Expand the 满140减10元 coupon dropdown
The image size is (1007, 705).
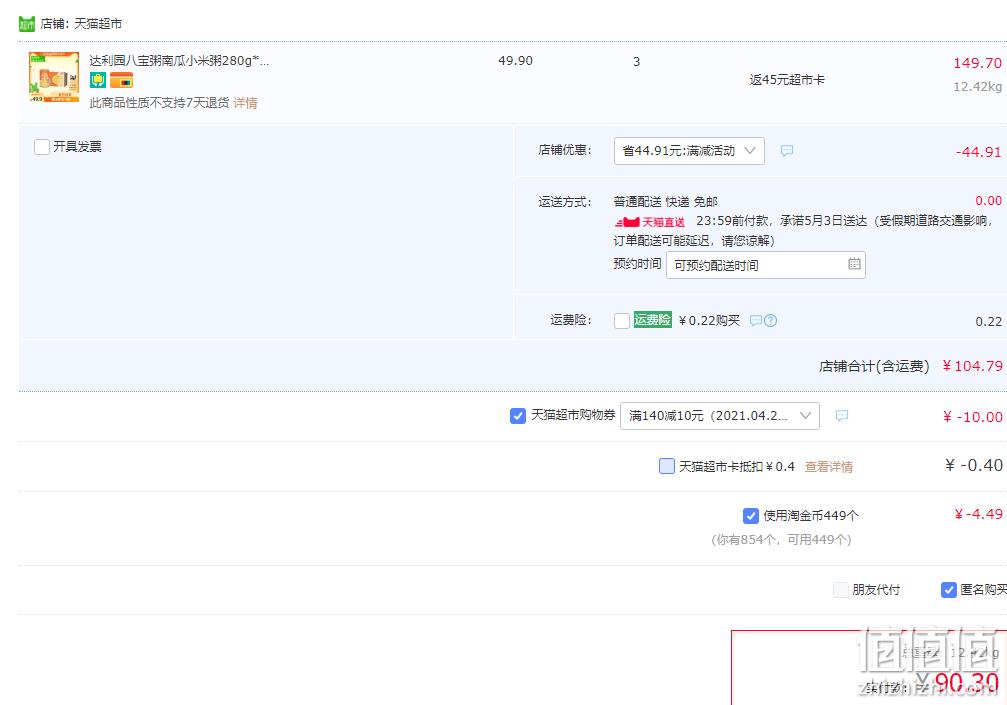pos(720,416)
